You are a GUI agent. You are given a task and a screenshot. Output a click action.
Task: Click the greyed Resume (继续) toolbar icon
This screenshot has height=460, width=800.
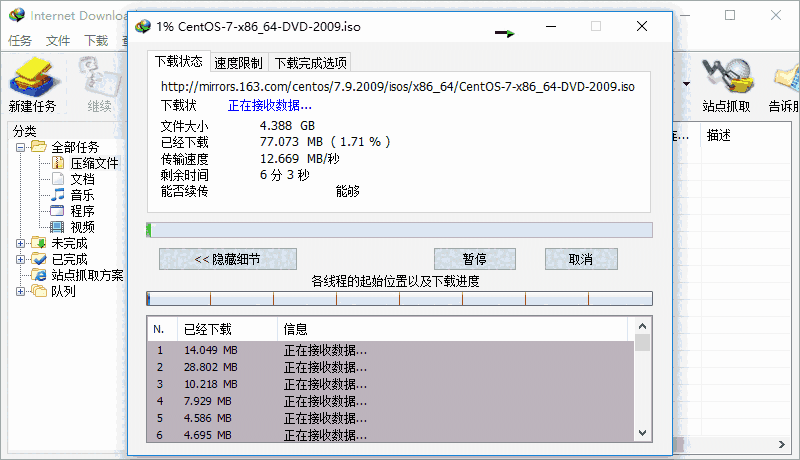99,78
